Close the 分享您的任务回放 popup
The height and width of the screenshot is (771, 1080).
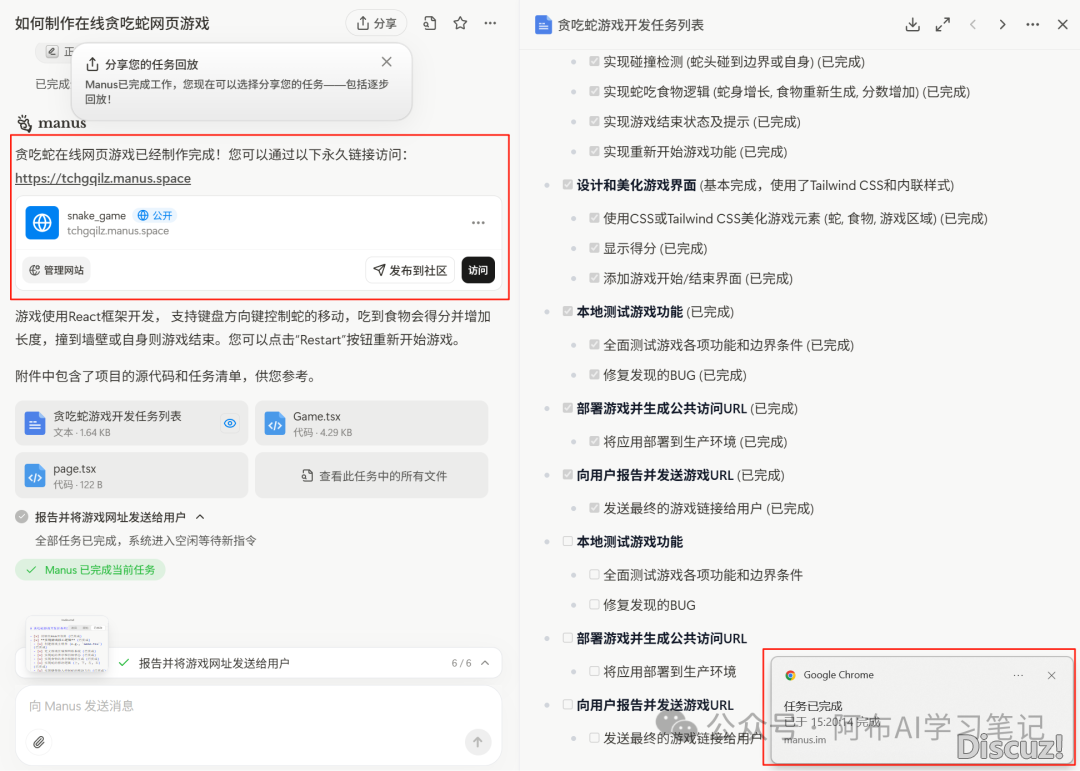click(x=386, y=62)
